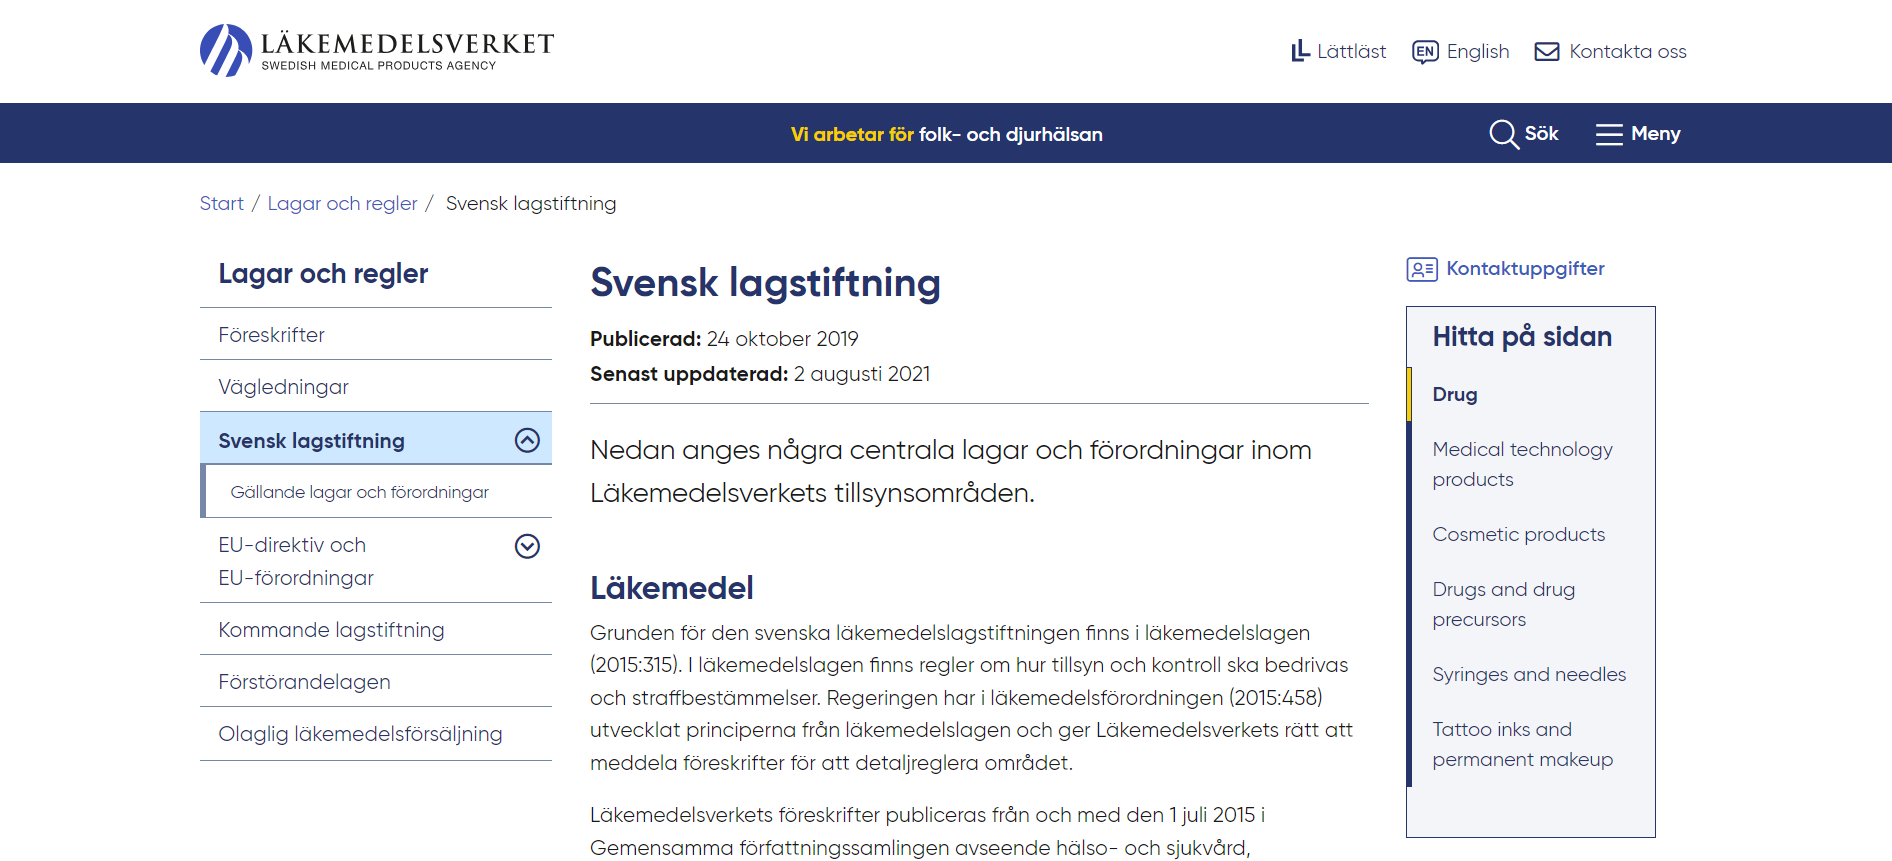Click the Lättläst easy-read icon
The height and width of the screenshot is (861, 1892).
1299,51
